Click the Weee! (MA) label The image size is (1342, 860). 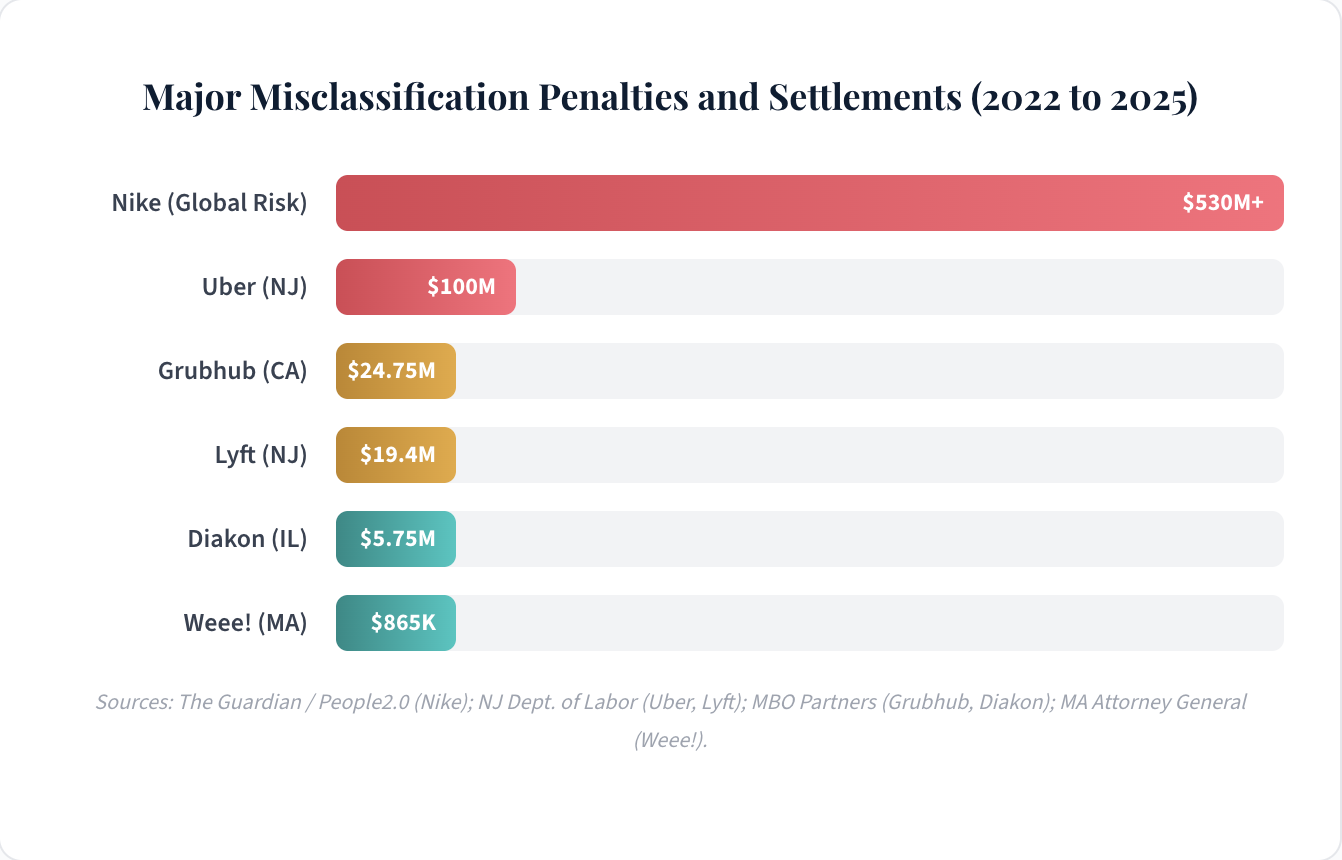click(245, 623)
